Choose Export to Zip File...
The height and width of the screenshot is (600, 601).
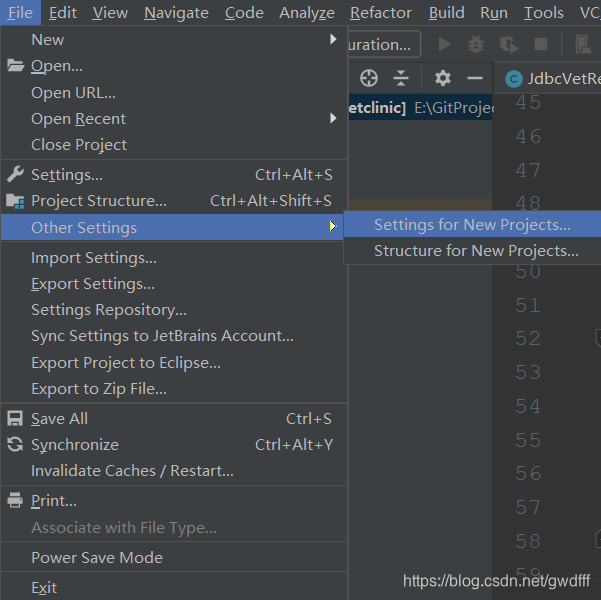pyautogui.click(x=174, y=389)
